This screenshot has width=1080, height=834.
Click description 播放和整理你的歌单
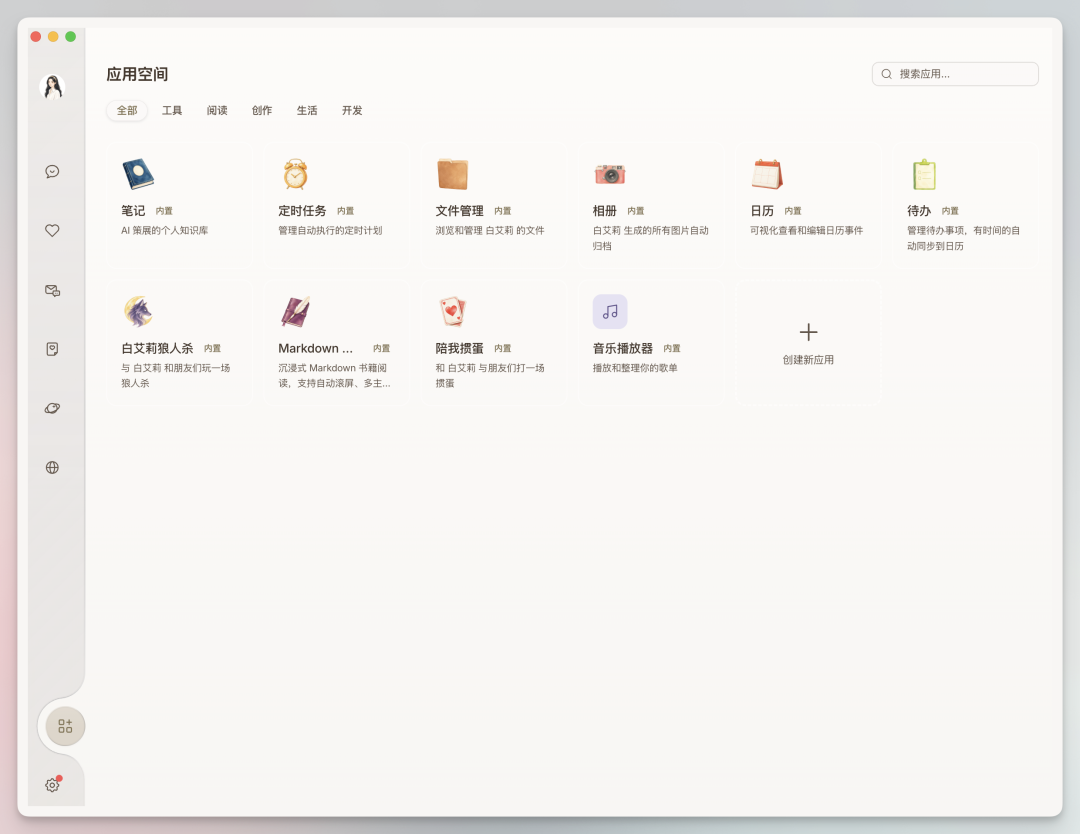point(635,368)
